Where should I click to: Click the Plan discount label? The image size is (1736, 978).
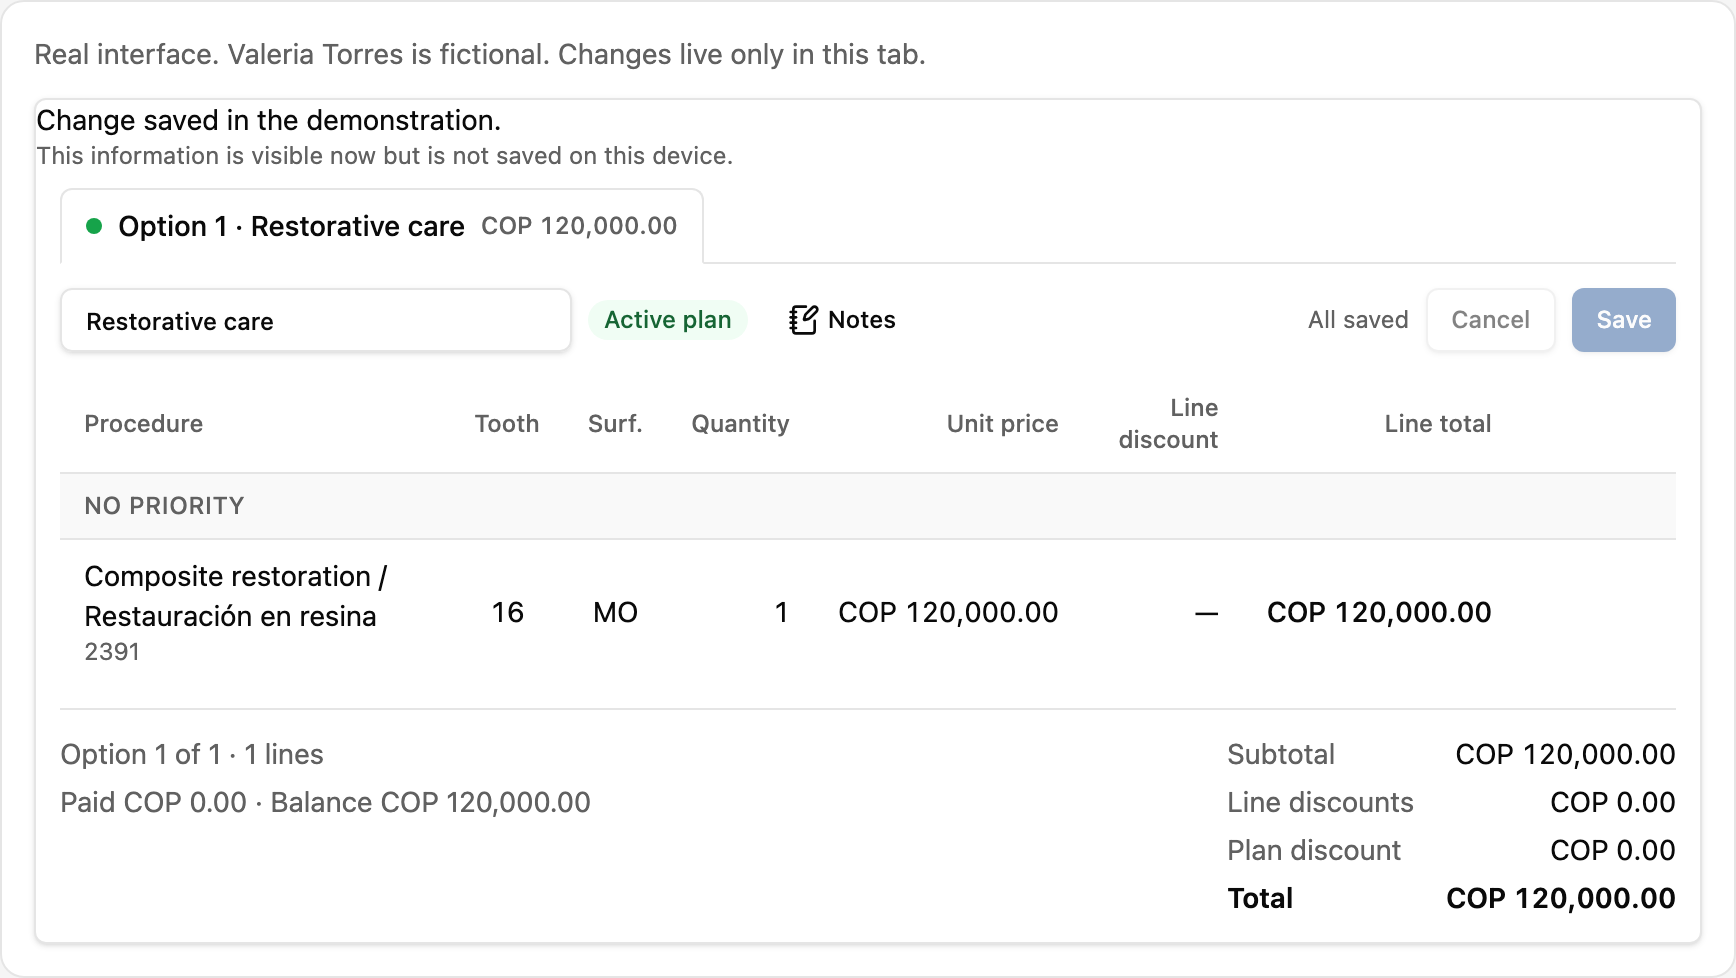1314,850
